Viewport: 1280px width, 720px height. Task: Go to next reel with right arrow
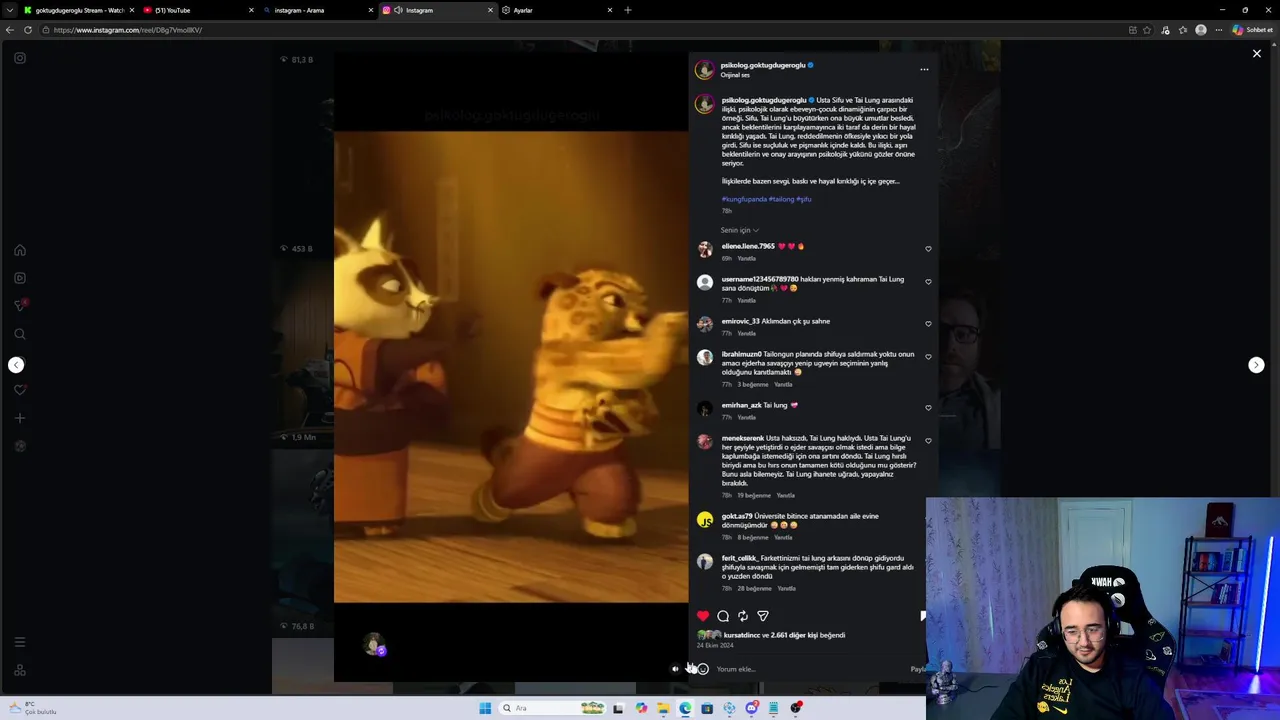tap(1256, 365)
